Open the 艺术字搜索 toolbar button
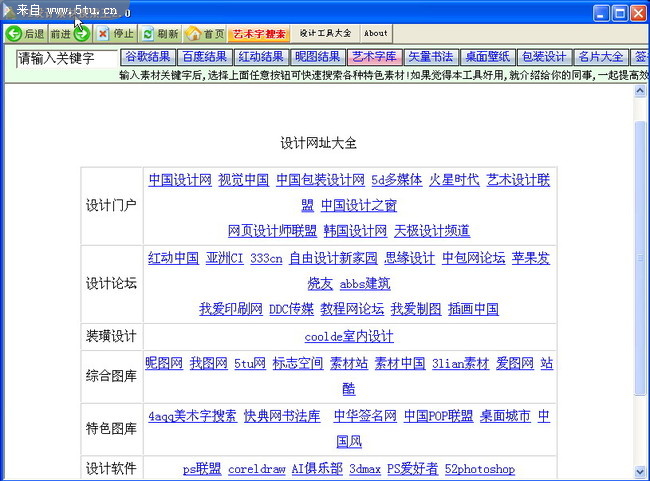650x481 pixels. [x=259, y=34]
